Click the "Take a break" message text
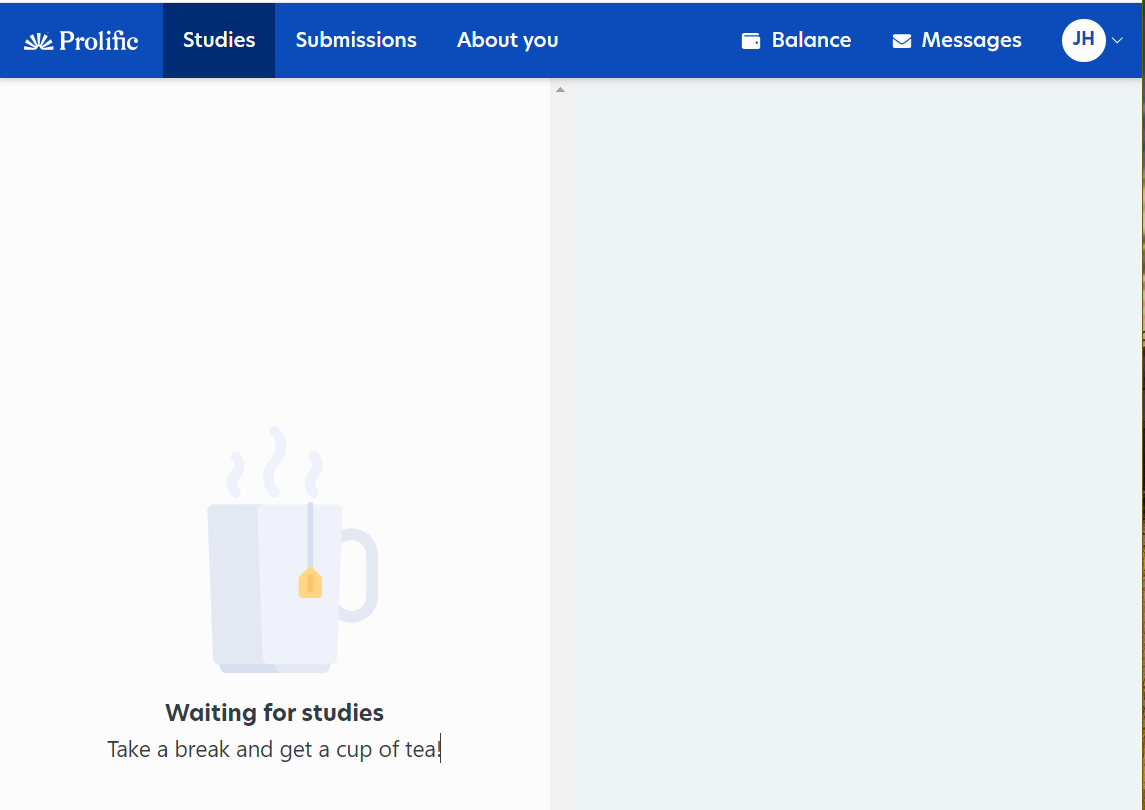Viewport: 1145px width, 810px height. coord(274,749)
